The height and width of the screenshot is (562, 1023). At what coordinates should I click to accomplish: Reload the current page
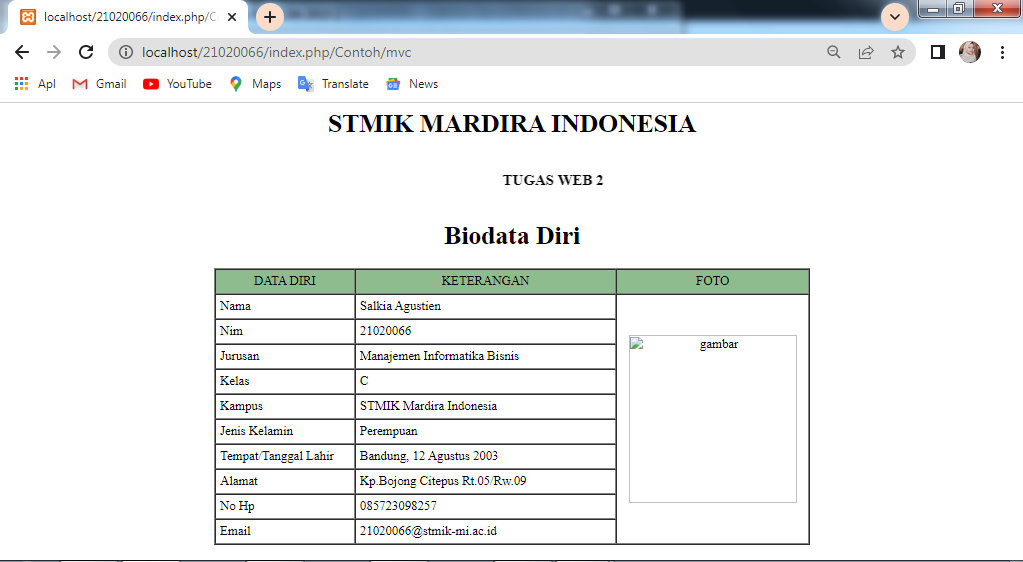coord(86,52)
